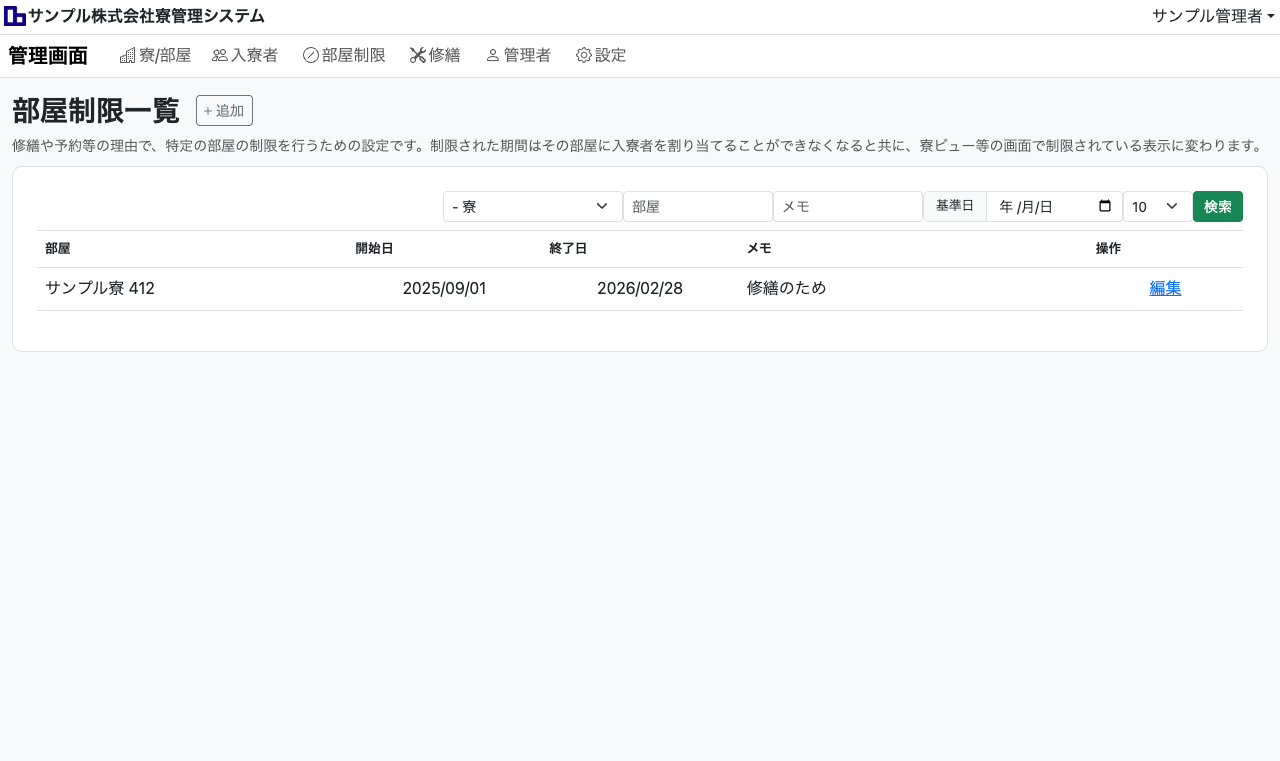Screen dimensions: 1280x761
Task: Open the サンプル管理者 user menu
Action: 1212,16
